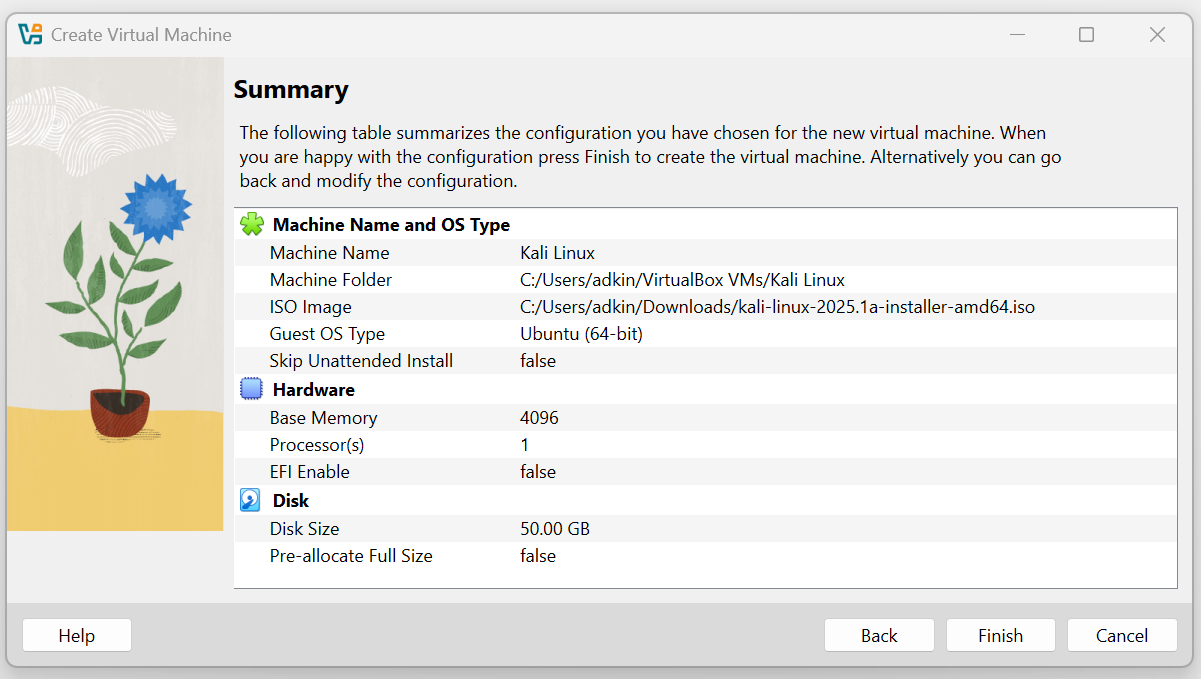1201x679 pixels.
Task: Select the Skip Unattended Install label
Action: [362, 361]
